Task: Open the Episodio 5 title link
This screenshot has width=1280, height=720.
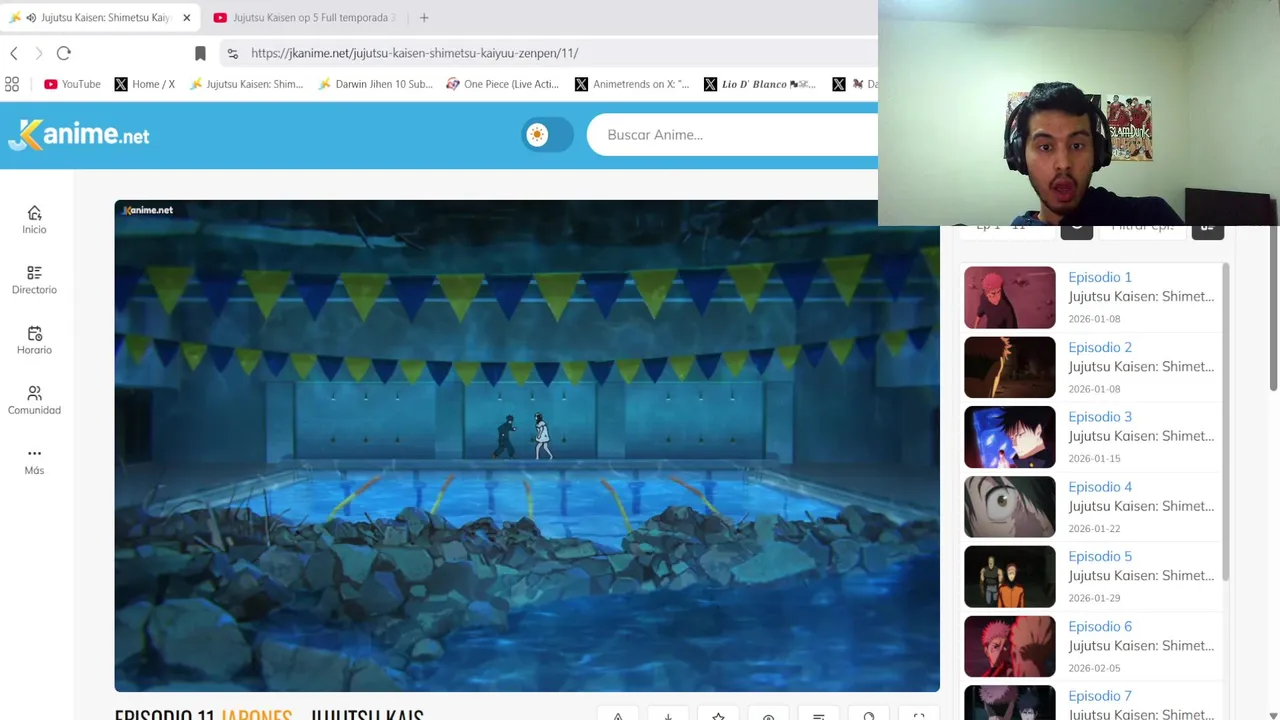Action: click(1100, 556)
